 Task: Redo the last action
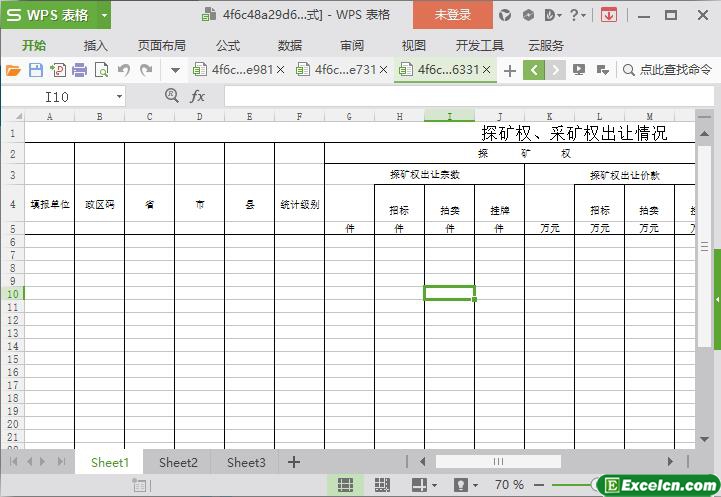[146, 70]
